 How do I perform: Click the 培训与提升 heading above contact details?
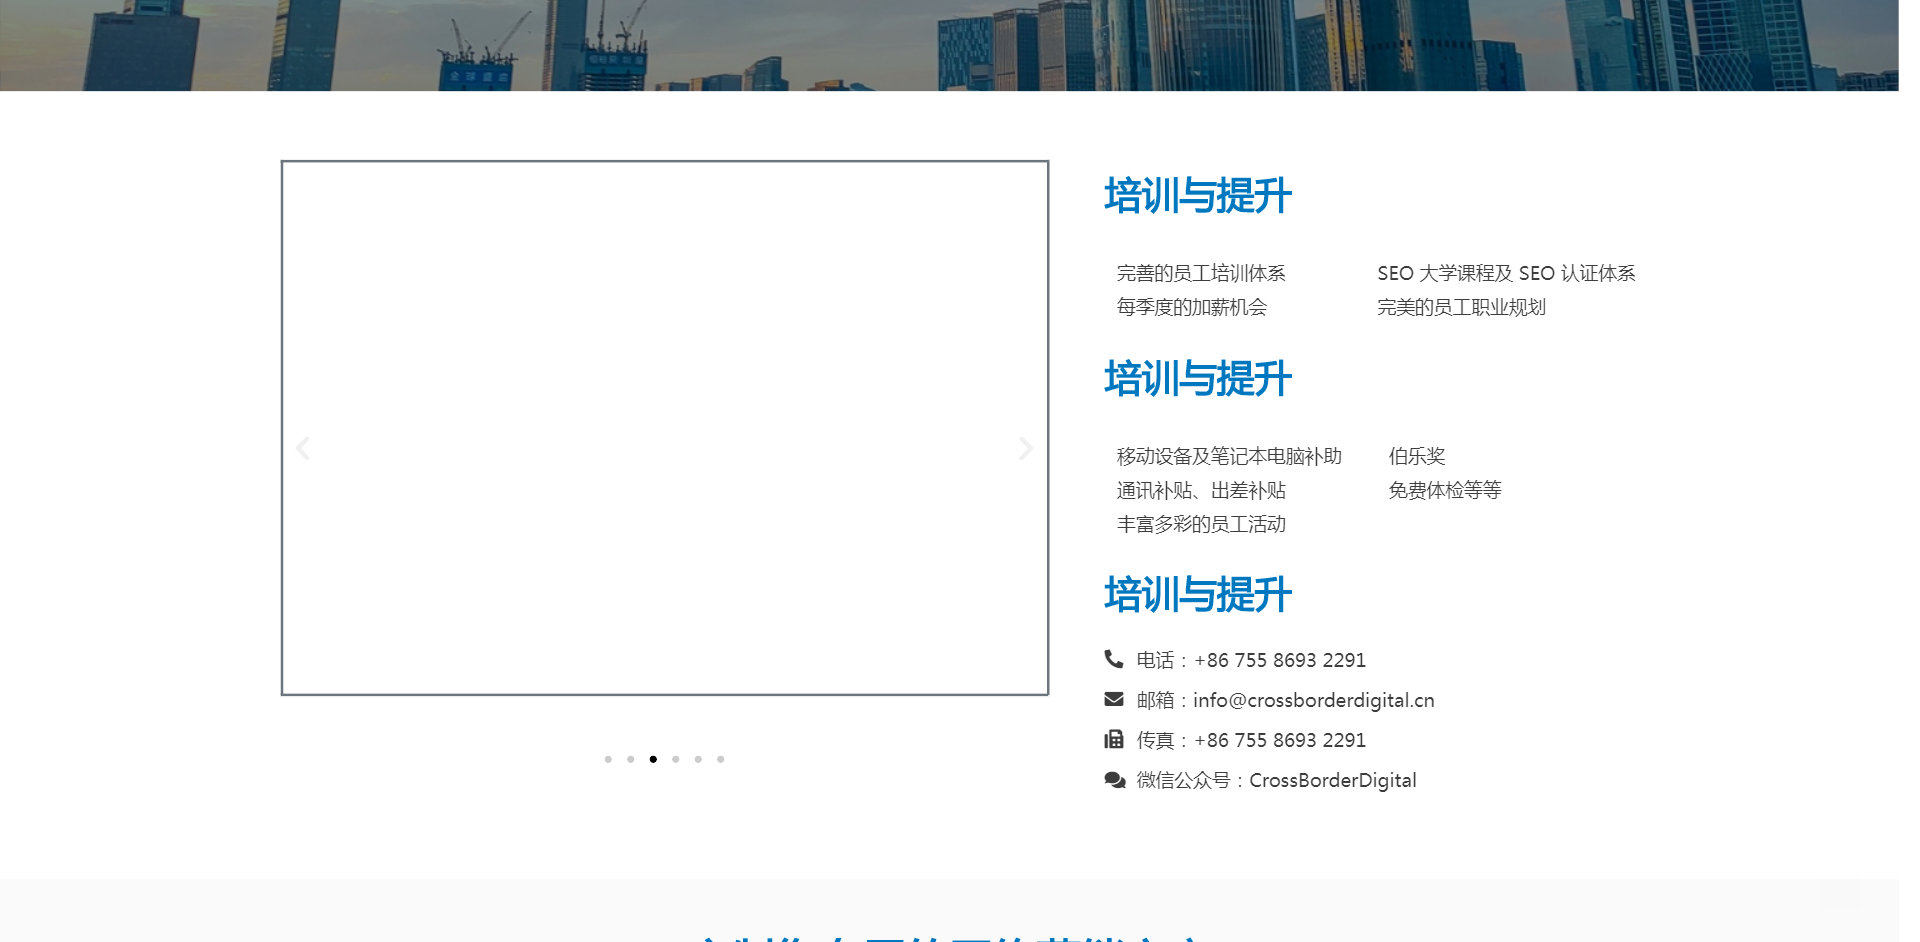click(x=1197, y=595)
